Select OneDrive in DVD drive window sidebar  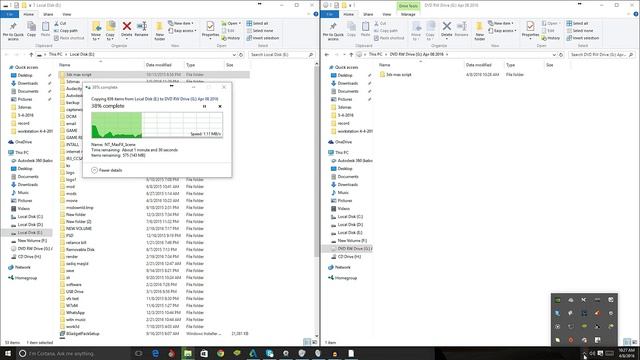coord(343,142)
